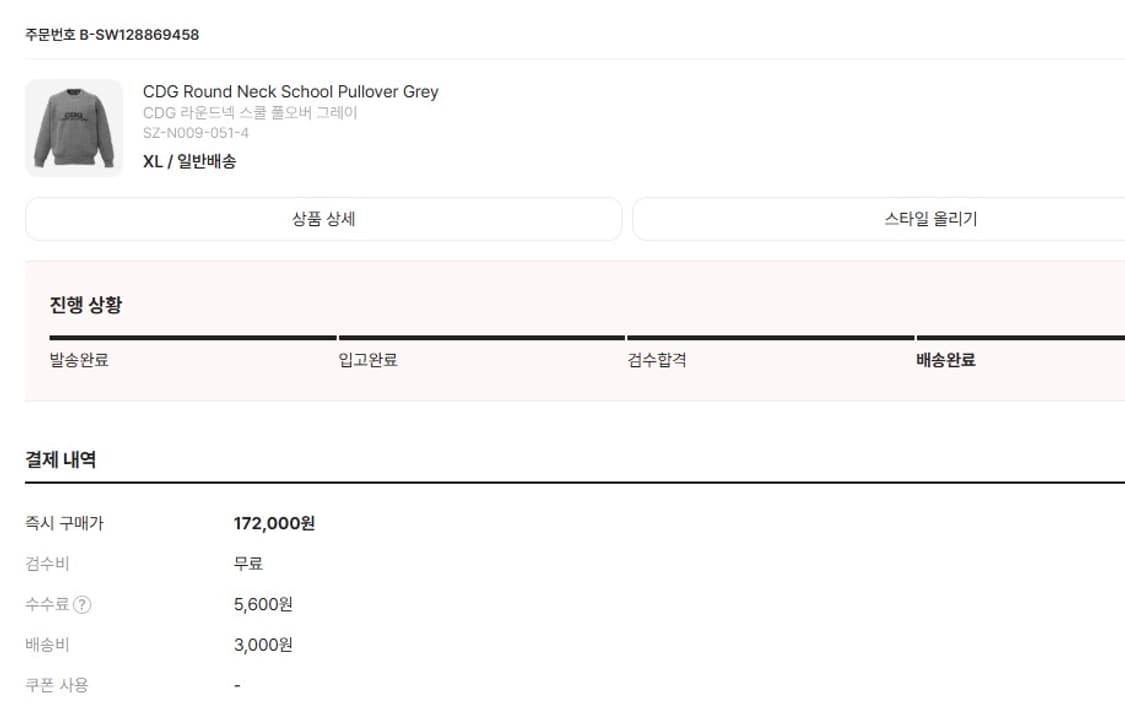Select the 발송완료 progress step

(79, 360)
